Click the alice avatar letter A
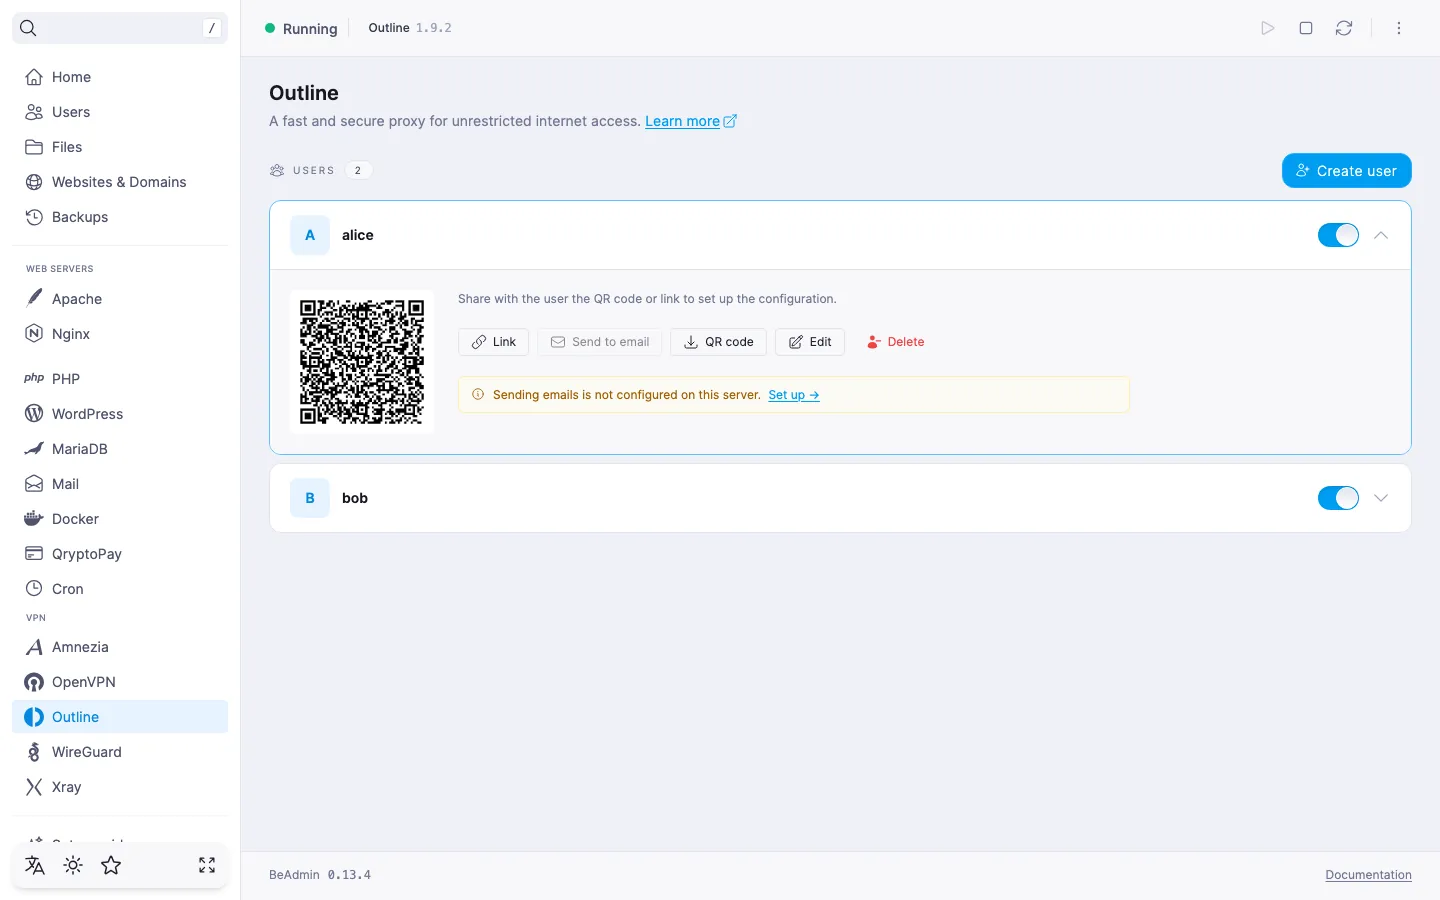 coord(310,235)
